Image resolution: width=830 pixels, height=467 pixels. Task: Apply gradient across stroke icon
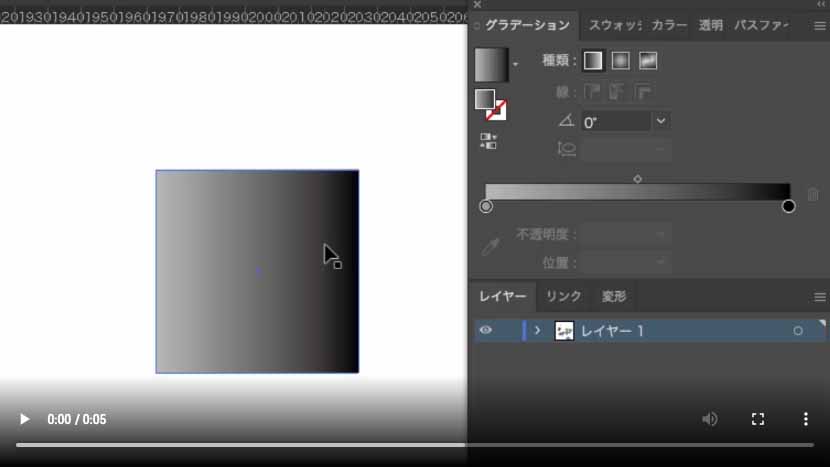click(x=642, y=92)
